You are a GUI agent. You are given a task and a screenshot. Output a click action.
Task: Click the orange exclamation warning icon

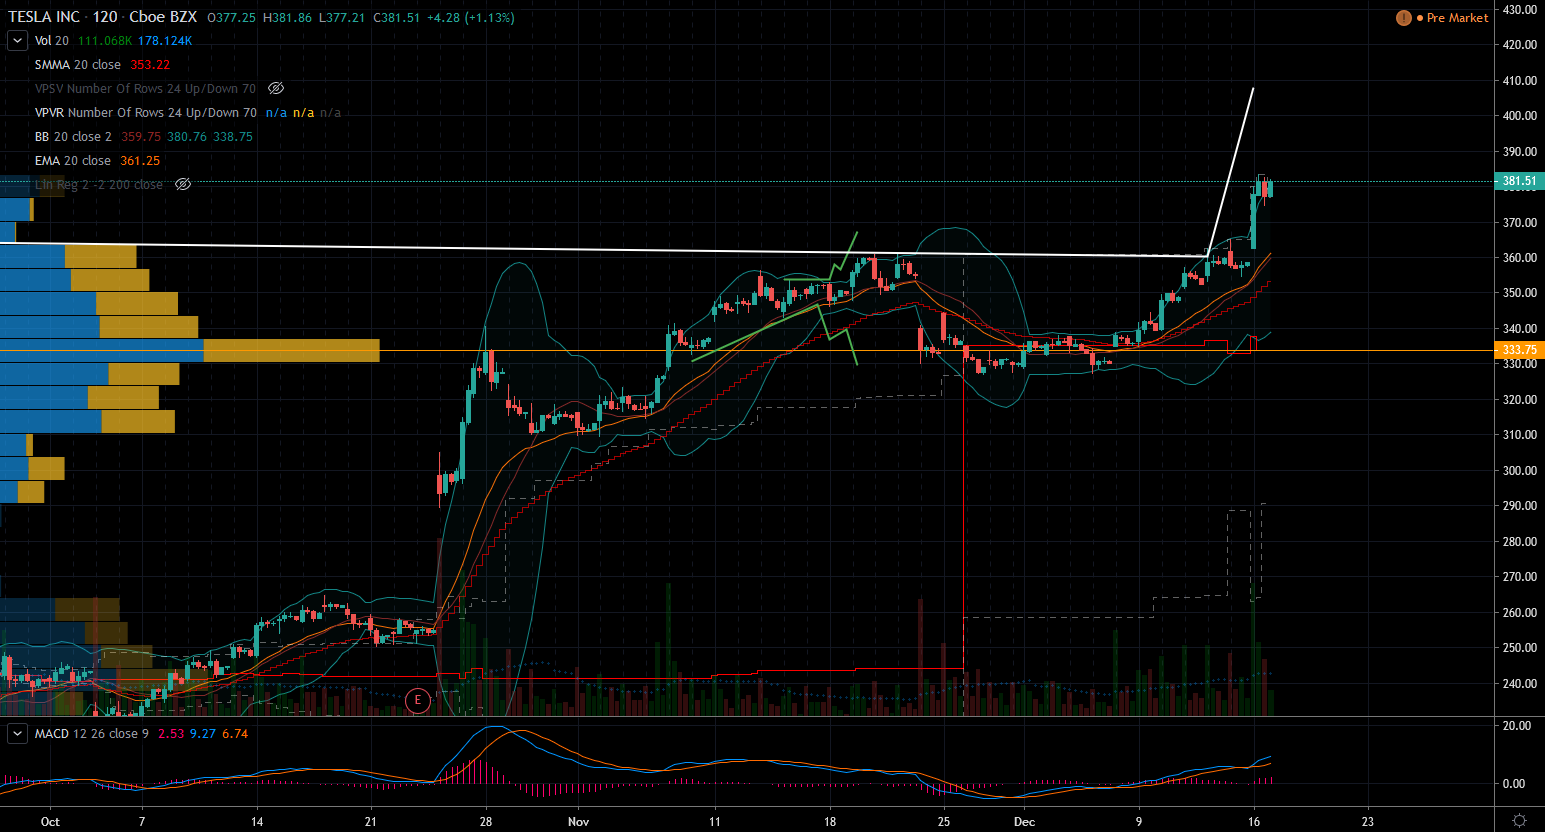pos(1403,18)
